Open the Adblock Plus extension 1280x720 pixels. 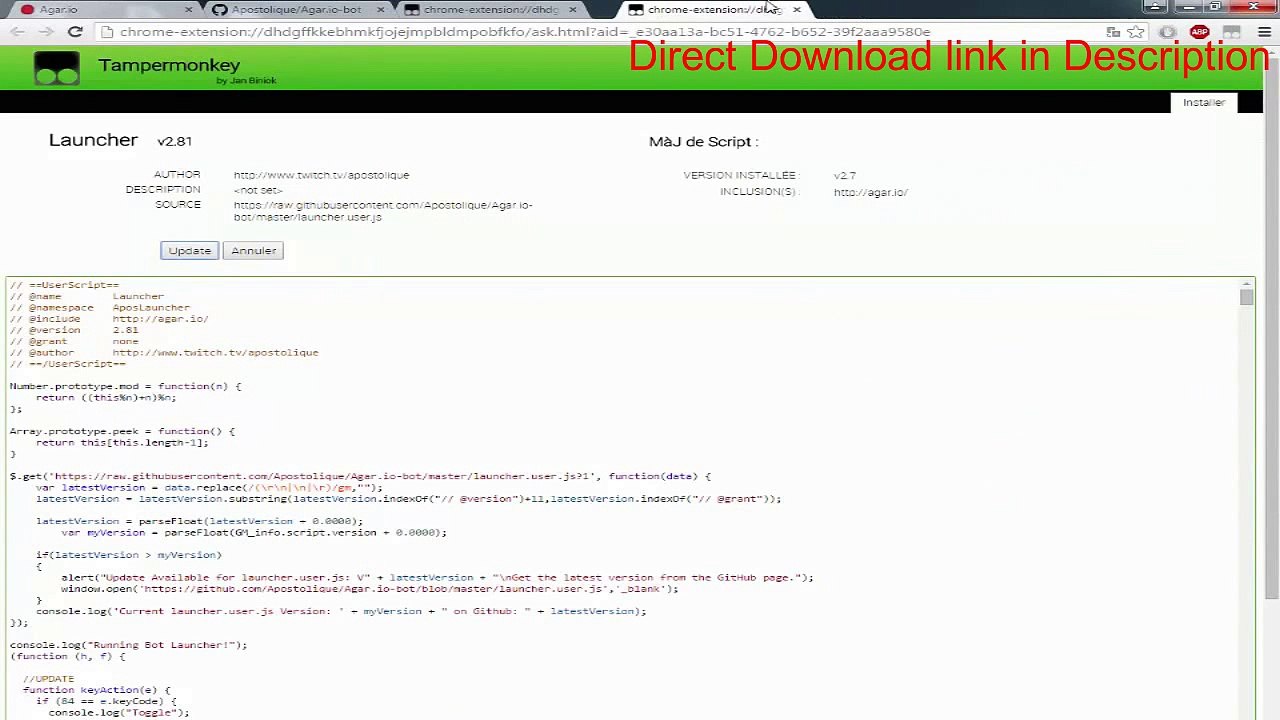[1199, 32]
